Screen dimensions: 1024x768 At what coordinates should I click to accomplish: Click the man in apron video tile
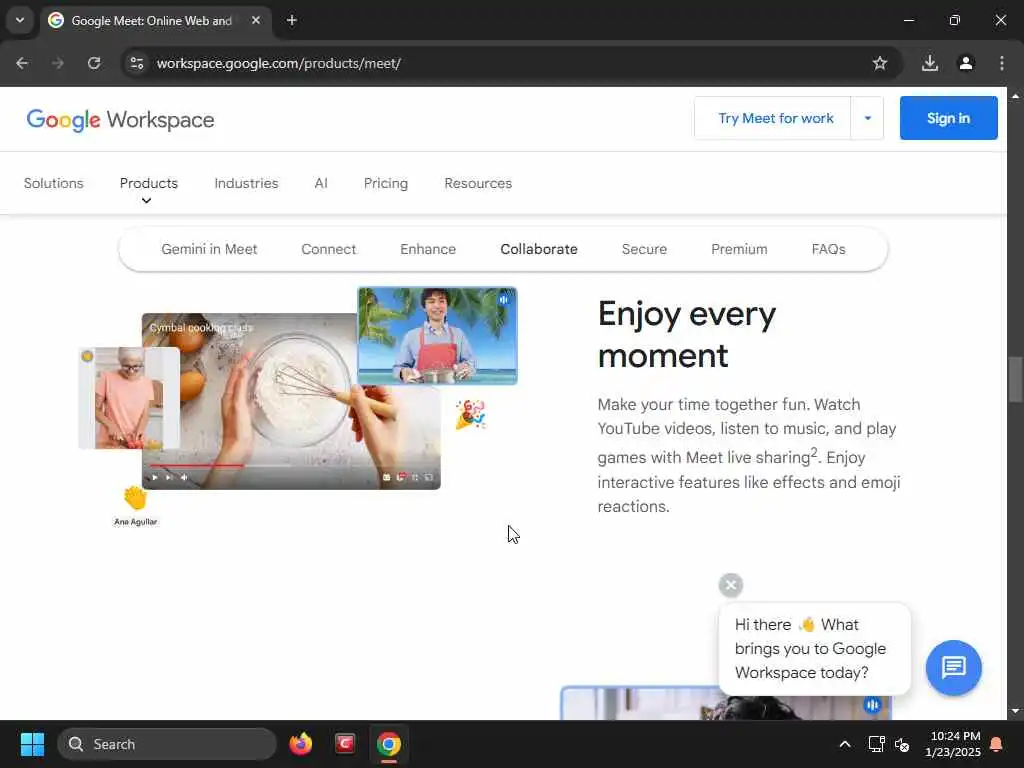coord(437,336)
